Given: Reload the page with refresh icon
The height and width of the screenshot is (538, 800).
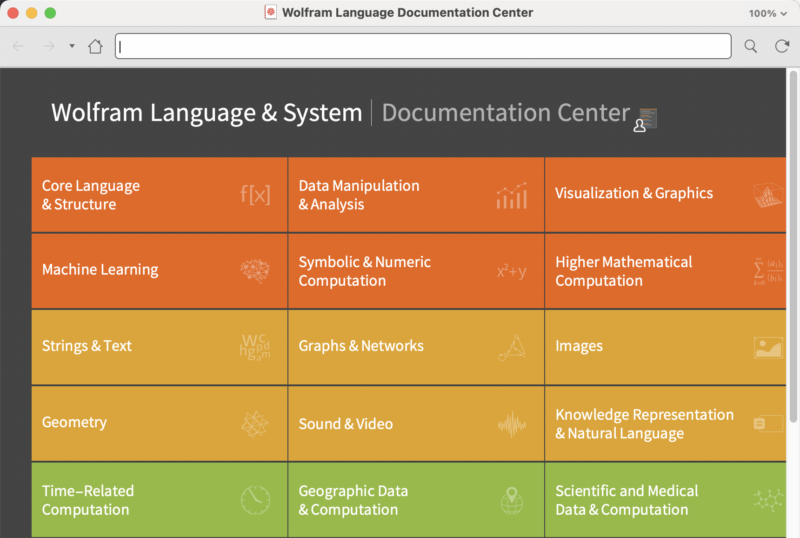Looking at the screenshot, I should [782, 46].
